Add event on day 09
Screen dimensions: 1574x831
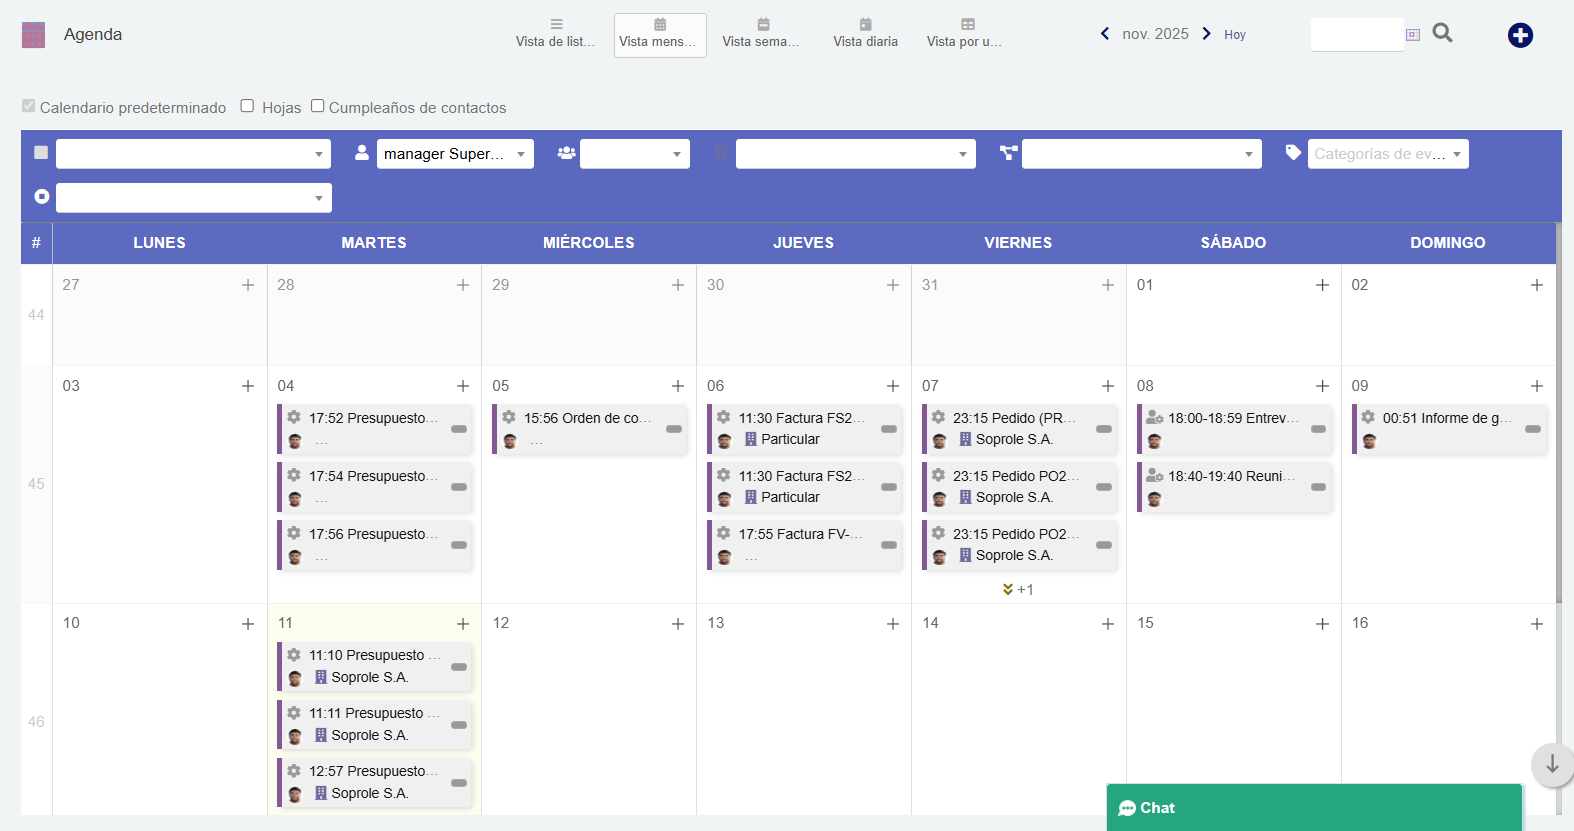click(1537, 386)
